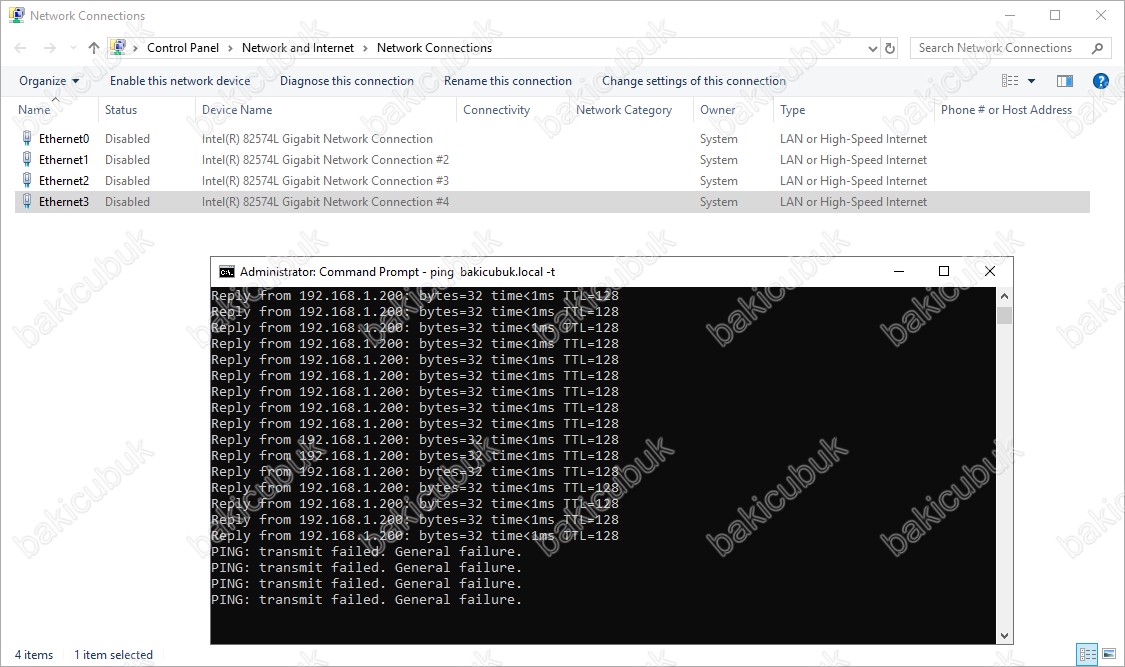Select the Ethernet0 connection name

click(x=64, y=138)
